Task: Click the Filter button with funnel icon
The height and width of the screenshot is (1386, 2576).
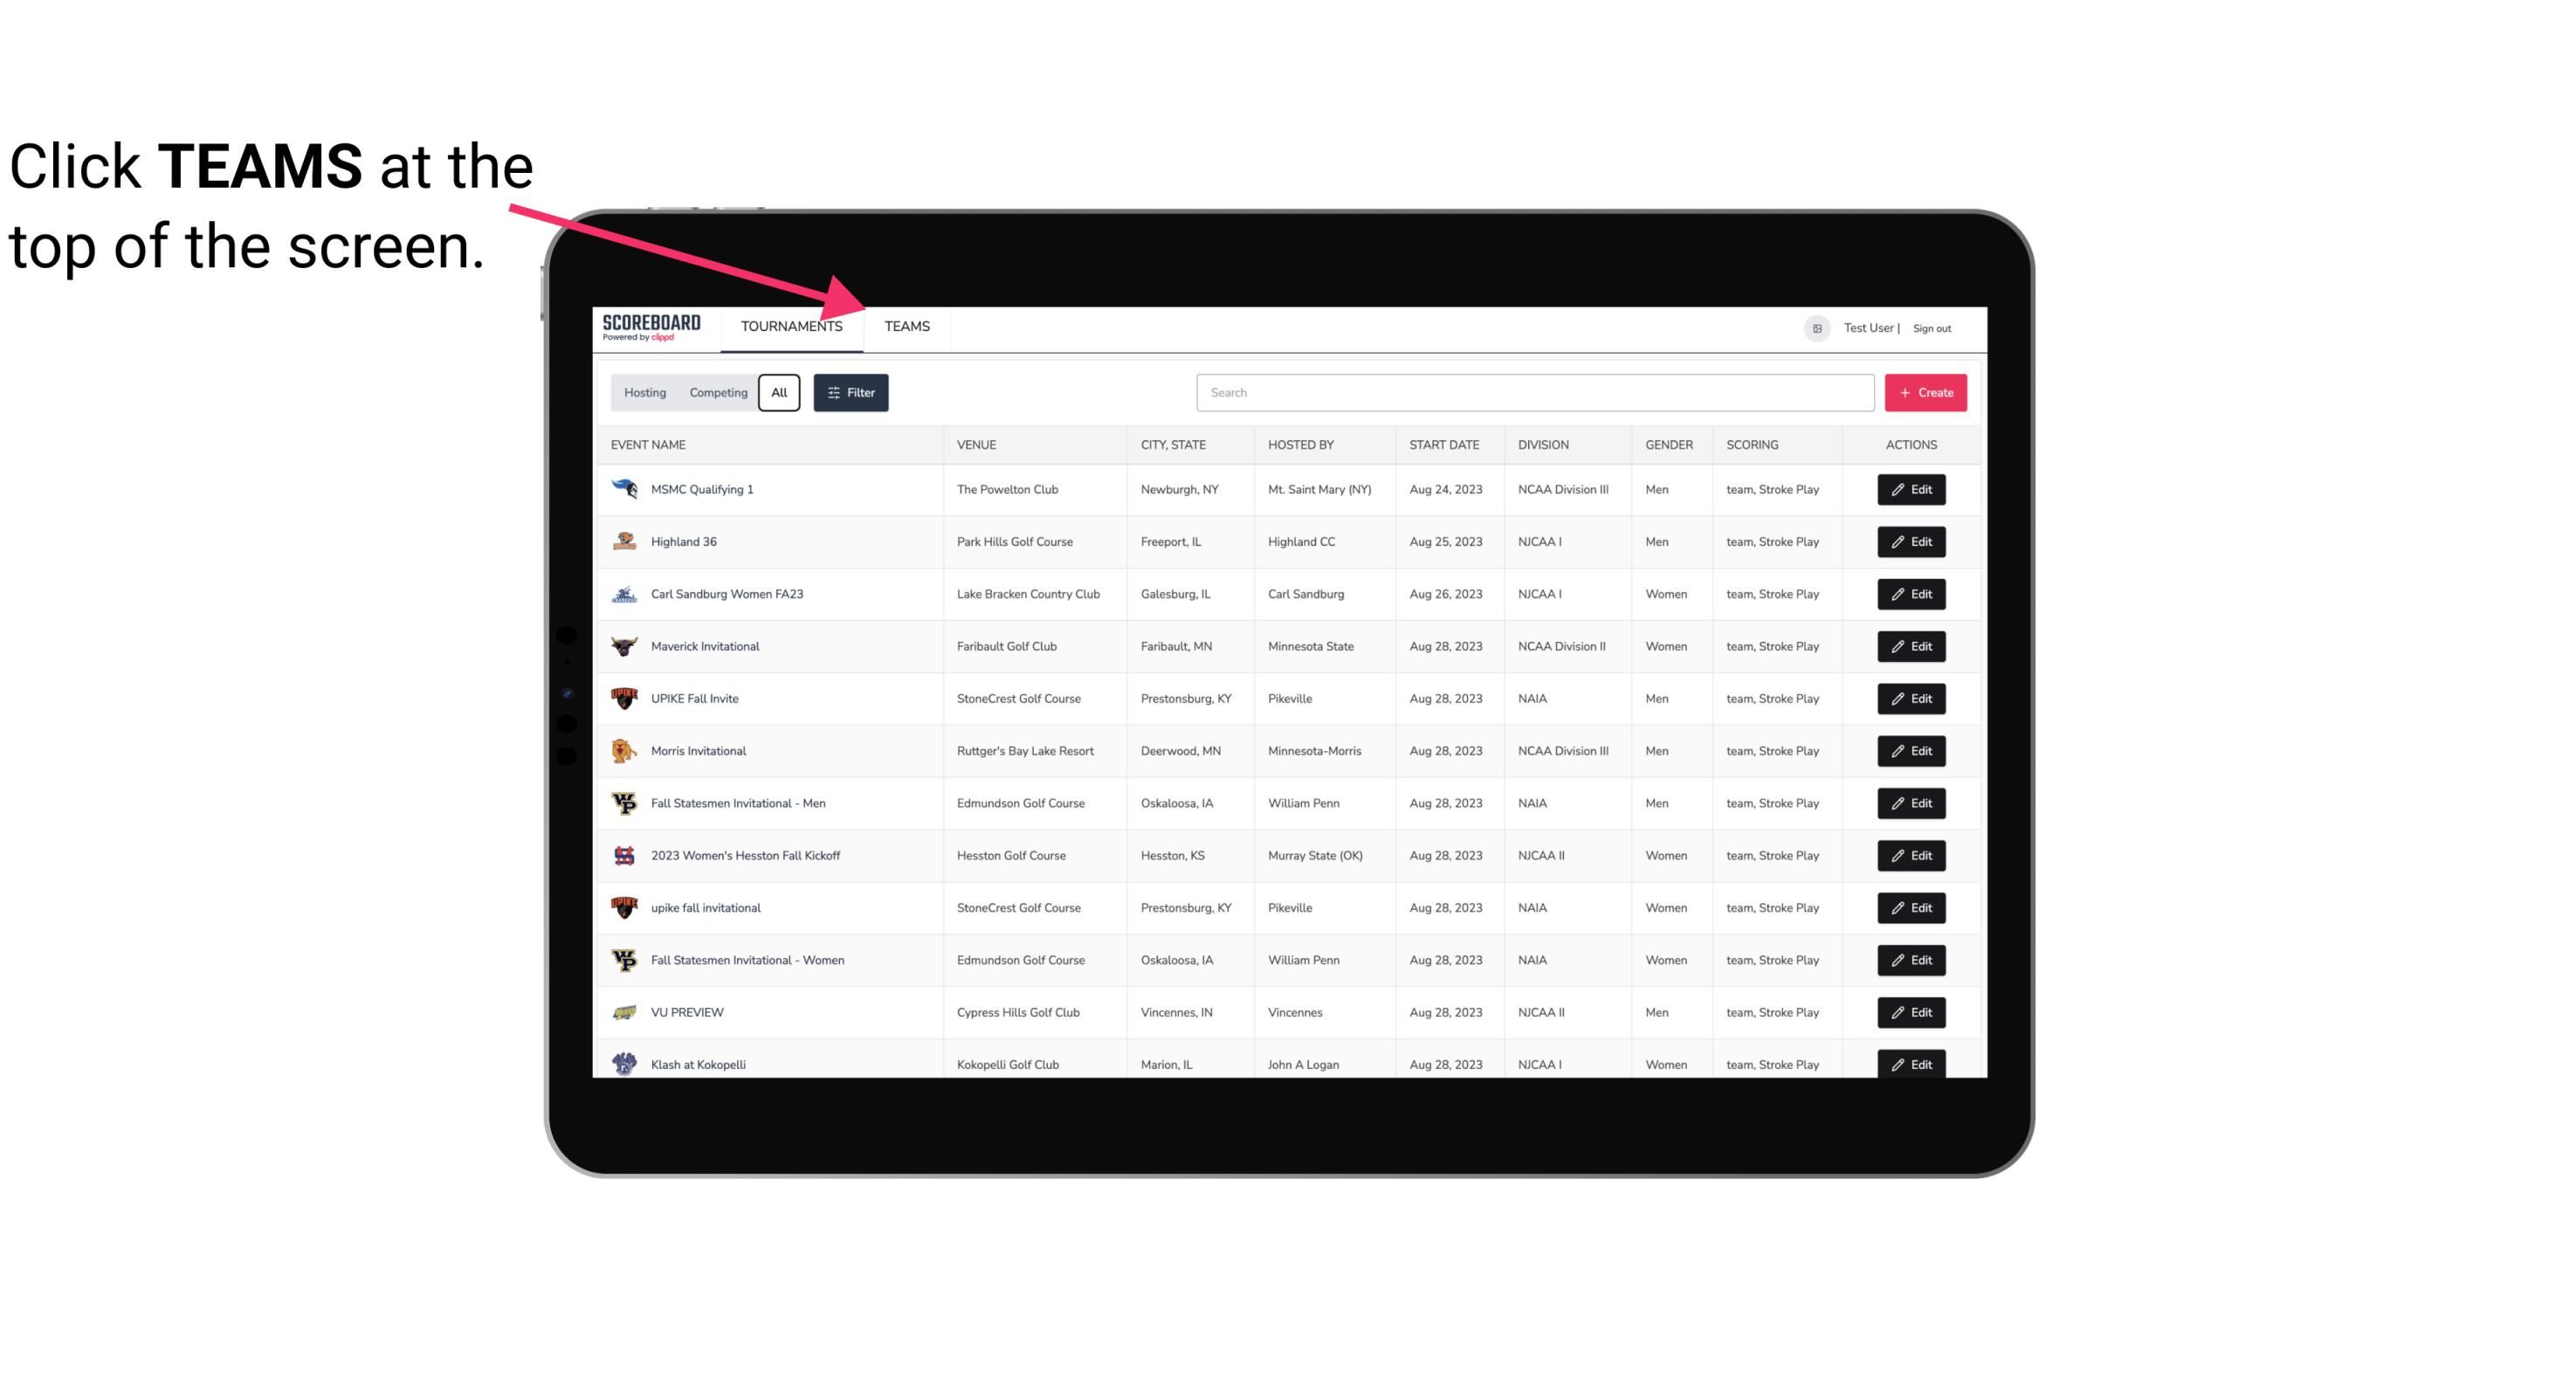Action: [850, 391]
